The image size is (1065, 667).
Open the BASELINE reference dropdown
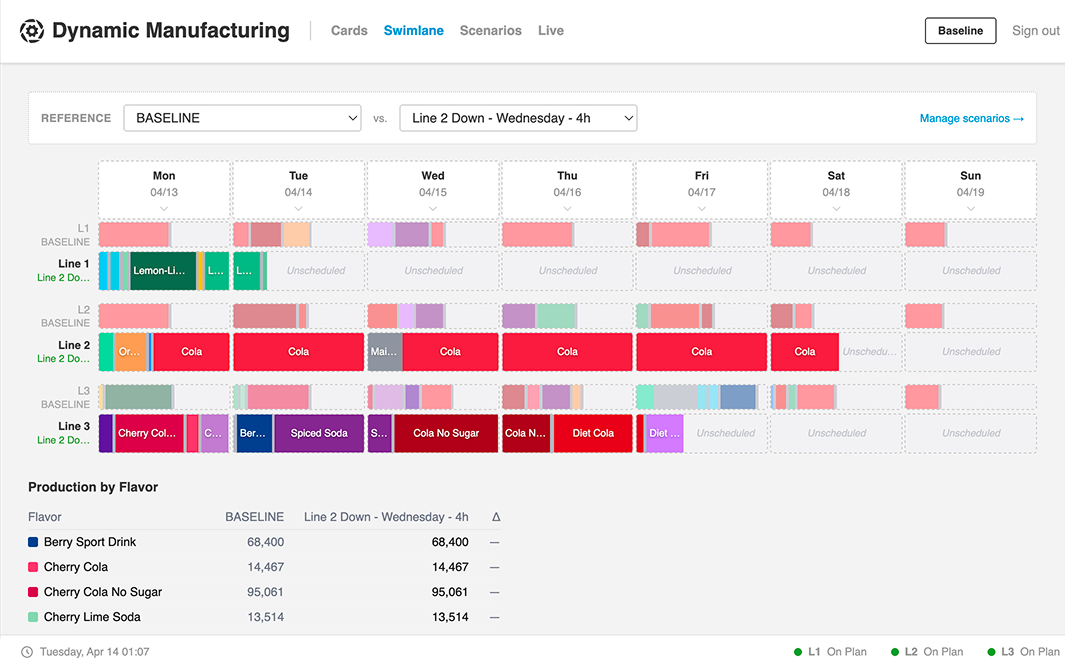(x=242, y=118)
